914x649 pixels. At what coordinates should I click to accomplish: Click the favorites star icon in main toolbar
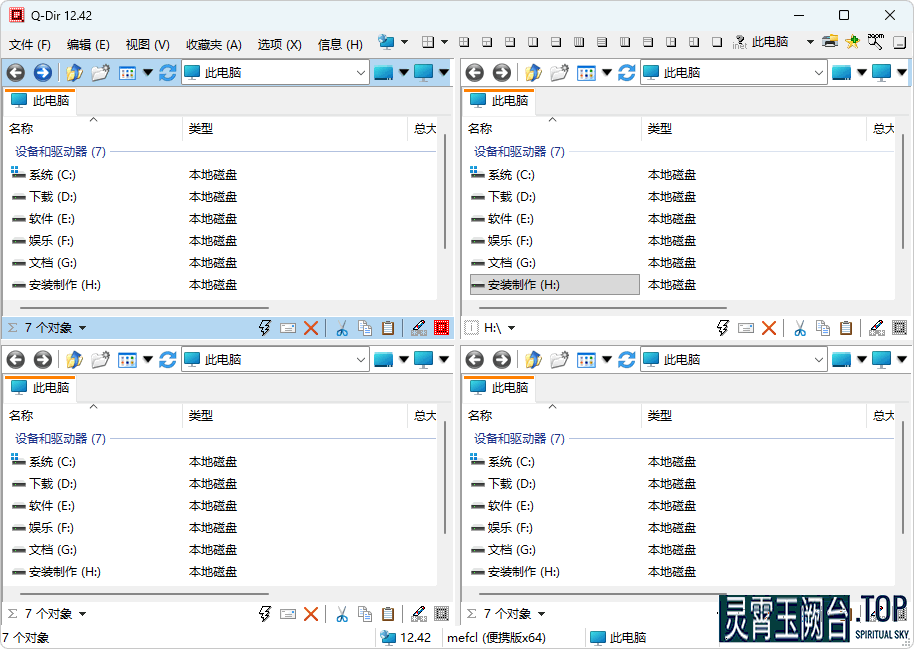click(x=852, y=42)
